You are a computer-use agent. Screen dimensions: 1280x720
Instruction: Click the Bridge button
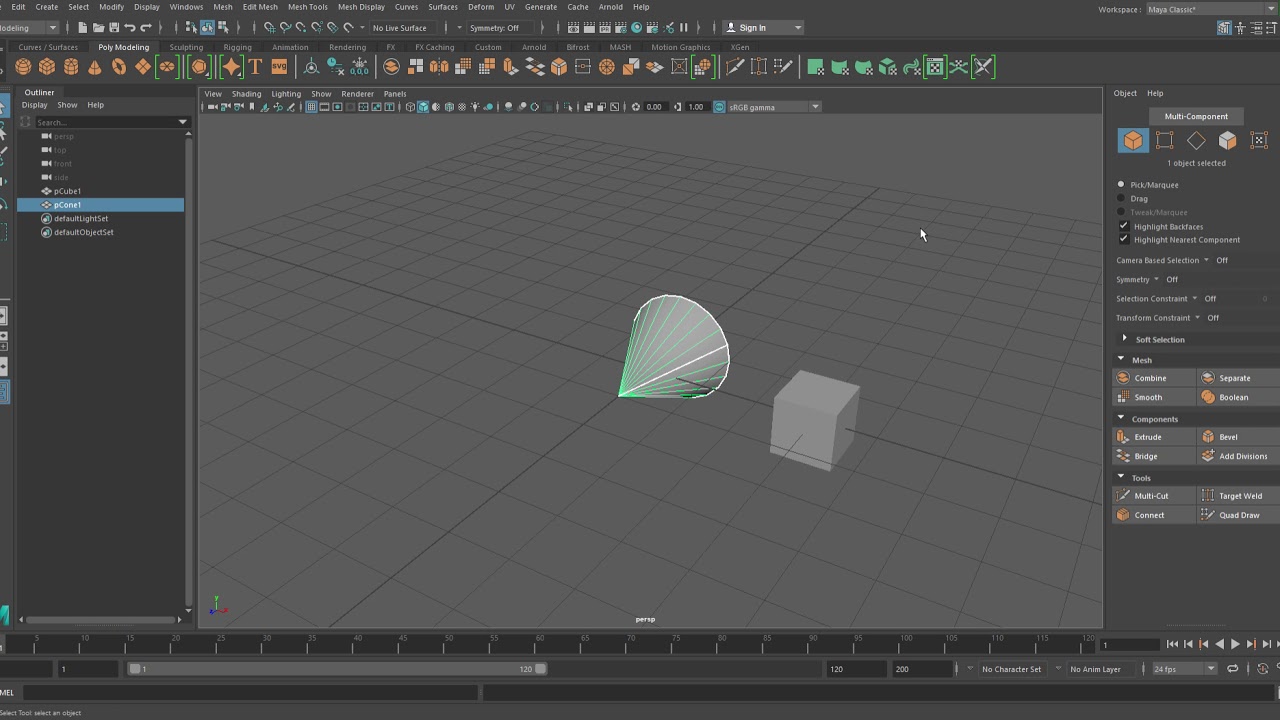click(x=1154, y=456)
